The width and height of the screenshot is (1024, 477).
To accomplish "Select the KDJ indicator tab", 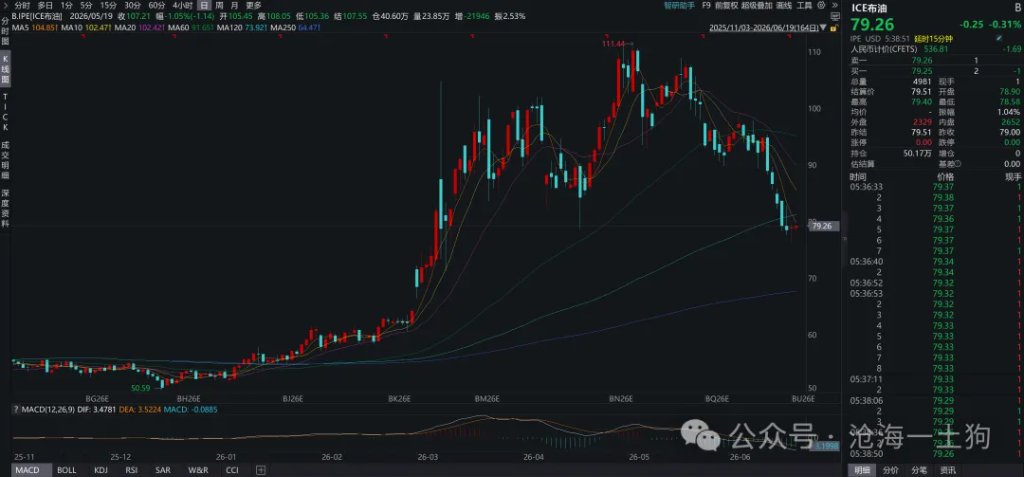I will click(101, 470).
